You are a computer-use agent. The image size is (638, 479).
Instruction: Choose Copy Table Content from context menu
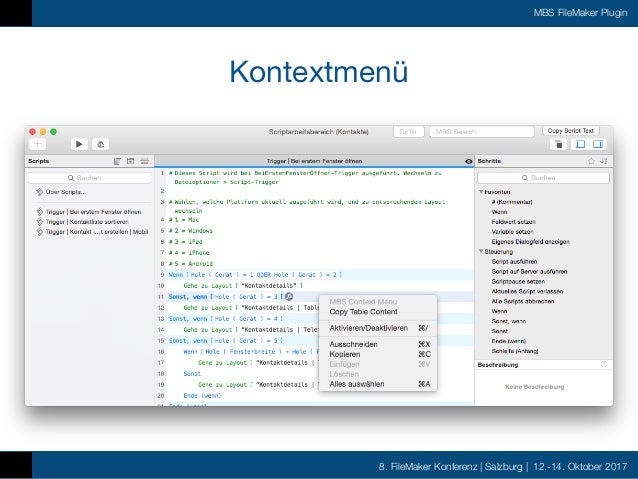378,312
